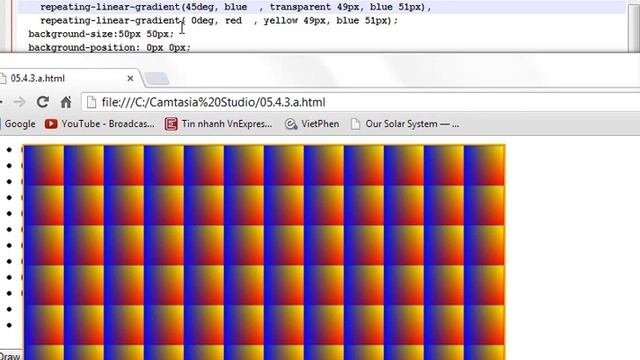Open the VietPhen bookmark

pos(312,124)
